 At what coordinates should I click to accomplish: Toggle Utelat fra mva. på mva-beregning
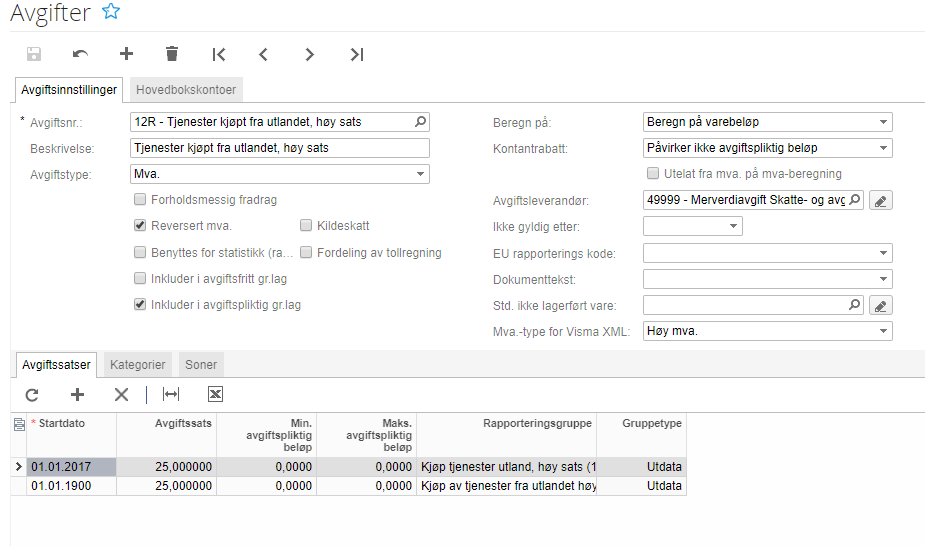click(x=653, y=173)
